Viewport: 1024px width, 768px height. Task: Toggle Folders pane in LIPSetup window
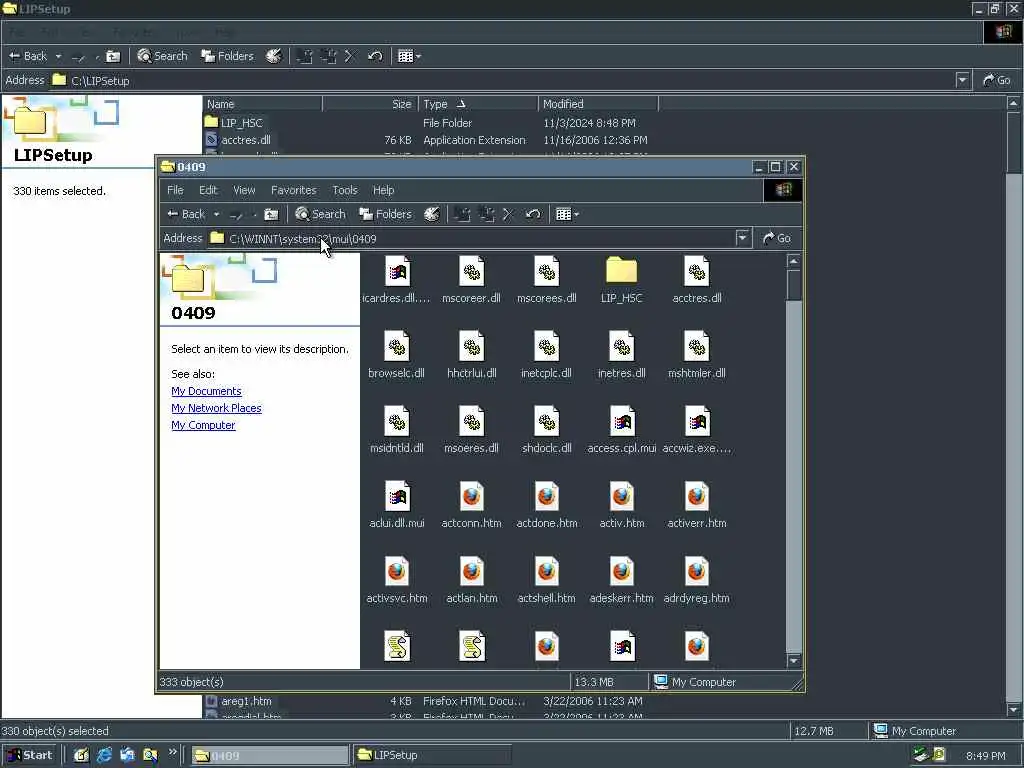pyautogui.click(x=227, y=56)
